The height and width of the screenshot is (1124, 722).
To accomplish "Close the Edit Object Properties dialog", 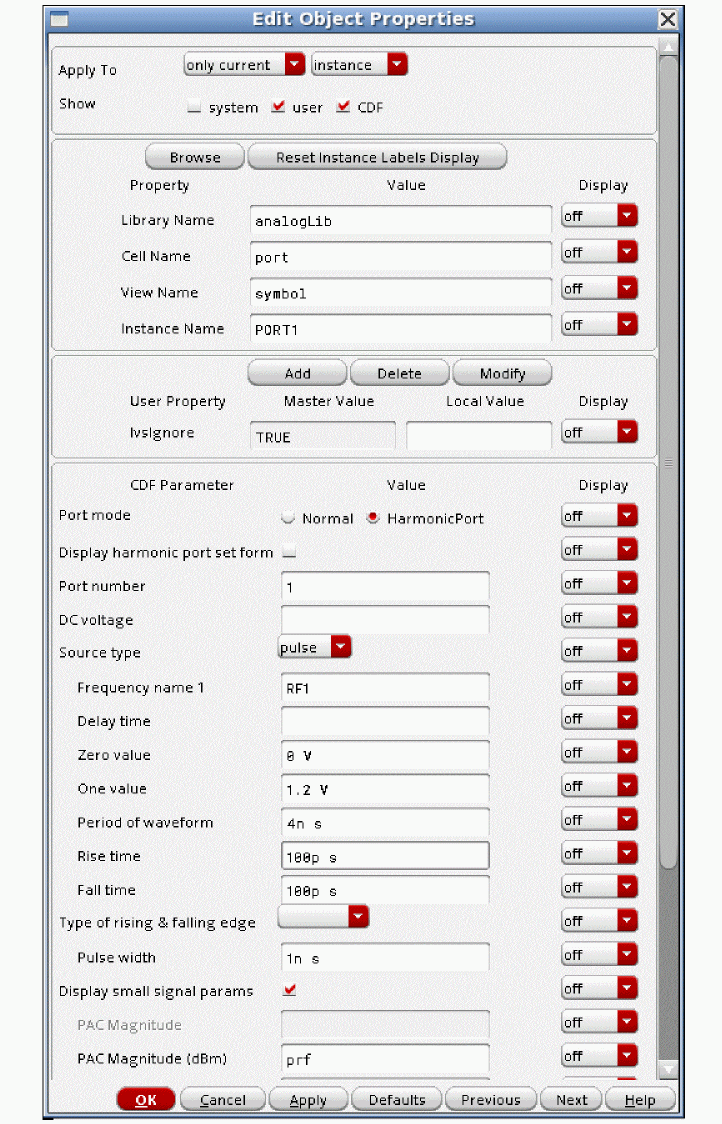I will coord(668,19).
